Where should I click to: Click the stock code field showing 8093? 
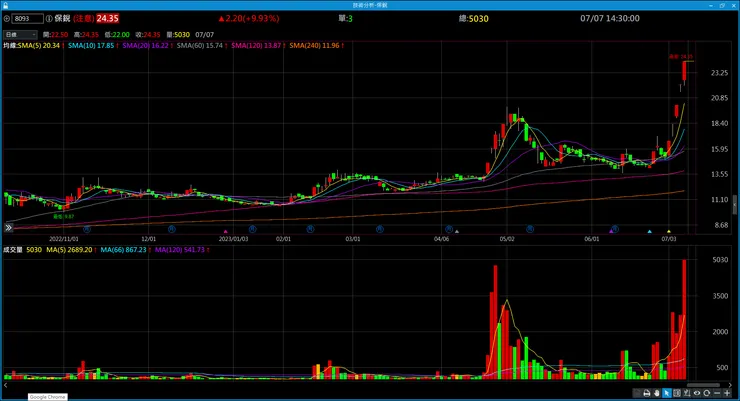(x=27, y=19)
